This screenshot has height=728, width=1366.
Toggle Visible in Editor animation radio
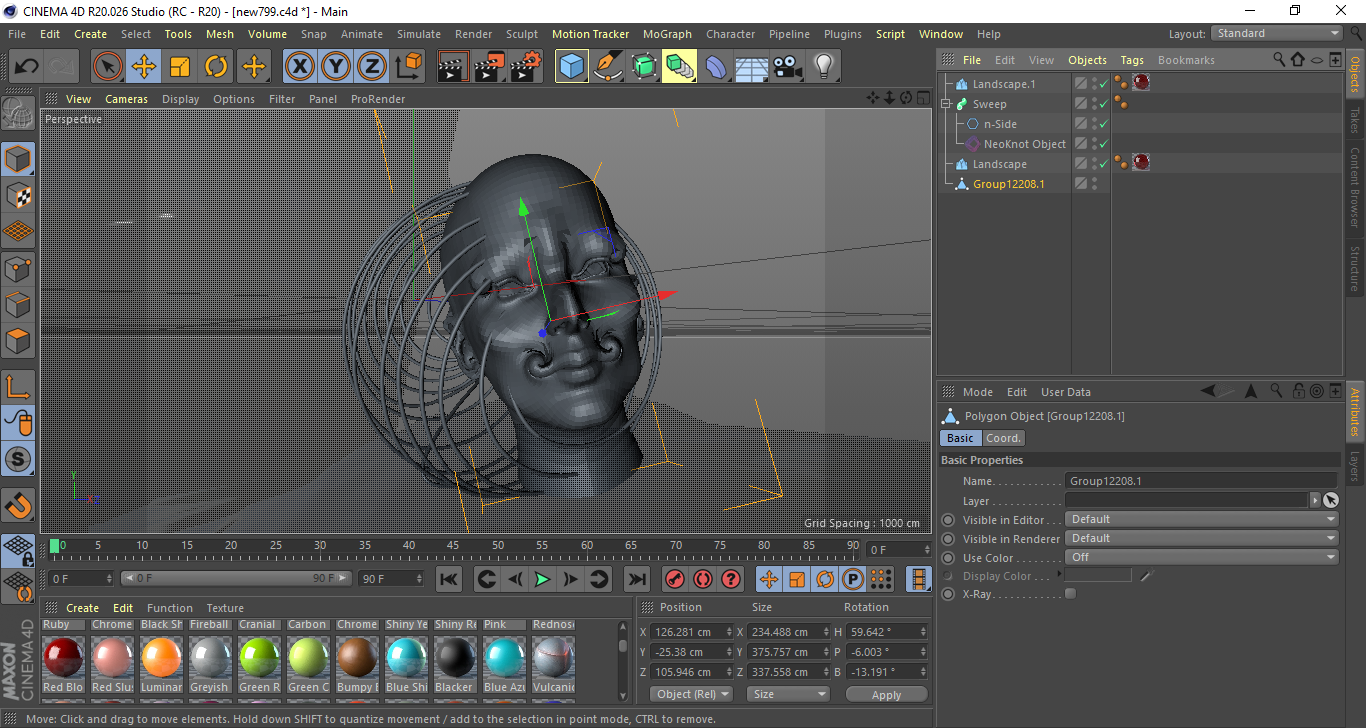[948, 520]
